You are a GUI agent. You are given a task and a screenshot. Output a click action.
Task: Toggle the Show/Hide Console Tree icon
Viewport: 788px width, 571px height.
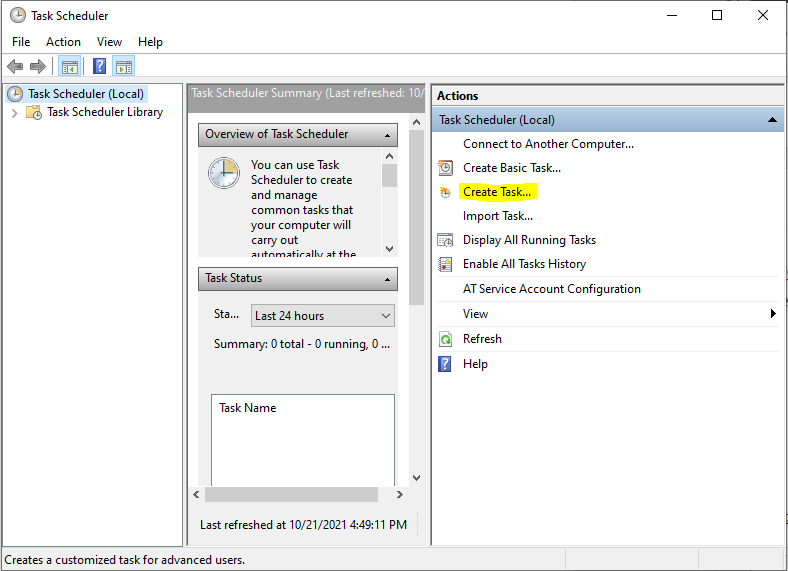coord(70,66)
